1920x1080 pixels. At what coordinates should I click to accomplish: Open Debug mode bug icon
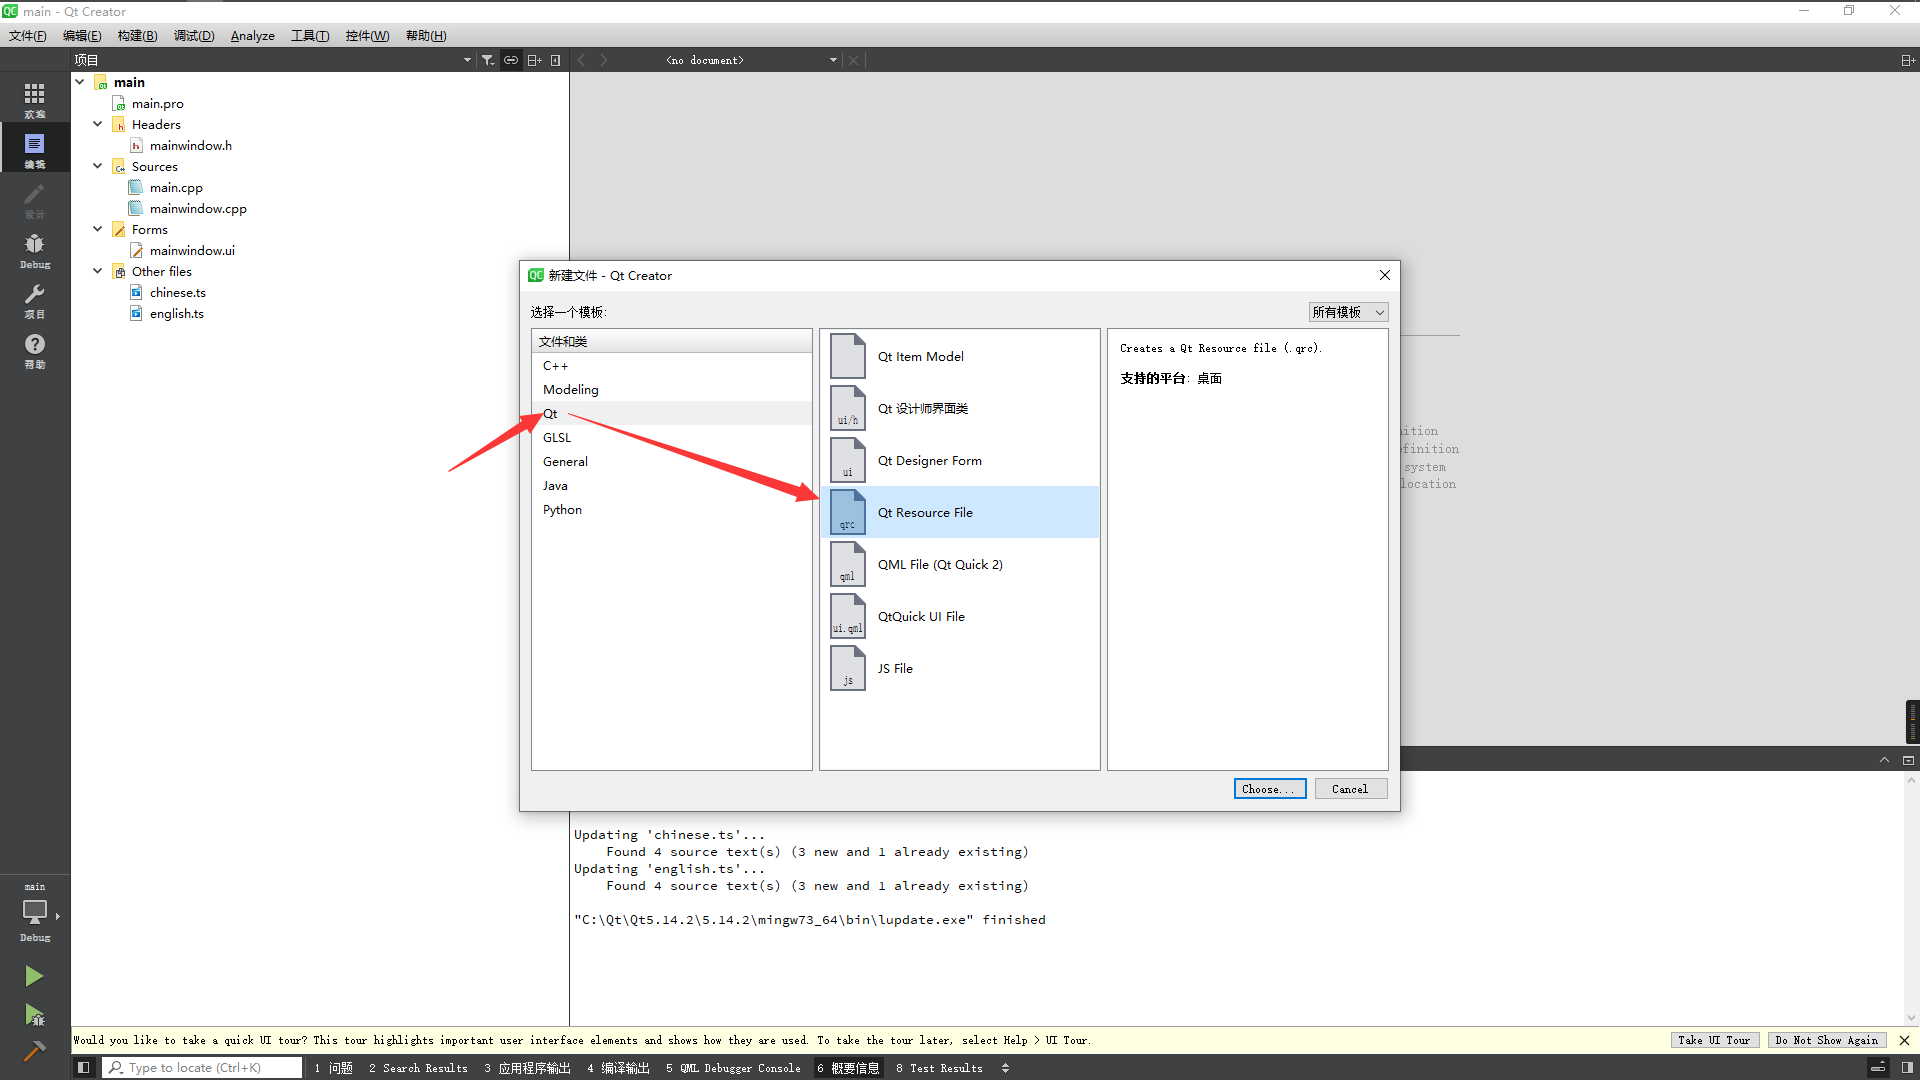click(35, 249)
